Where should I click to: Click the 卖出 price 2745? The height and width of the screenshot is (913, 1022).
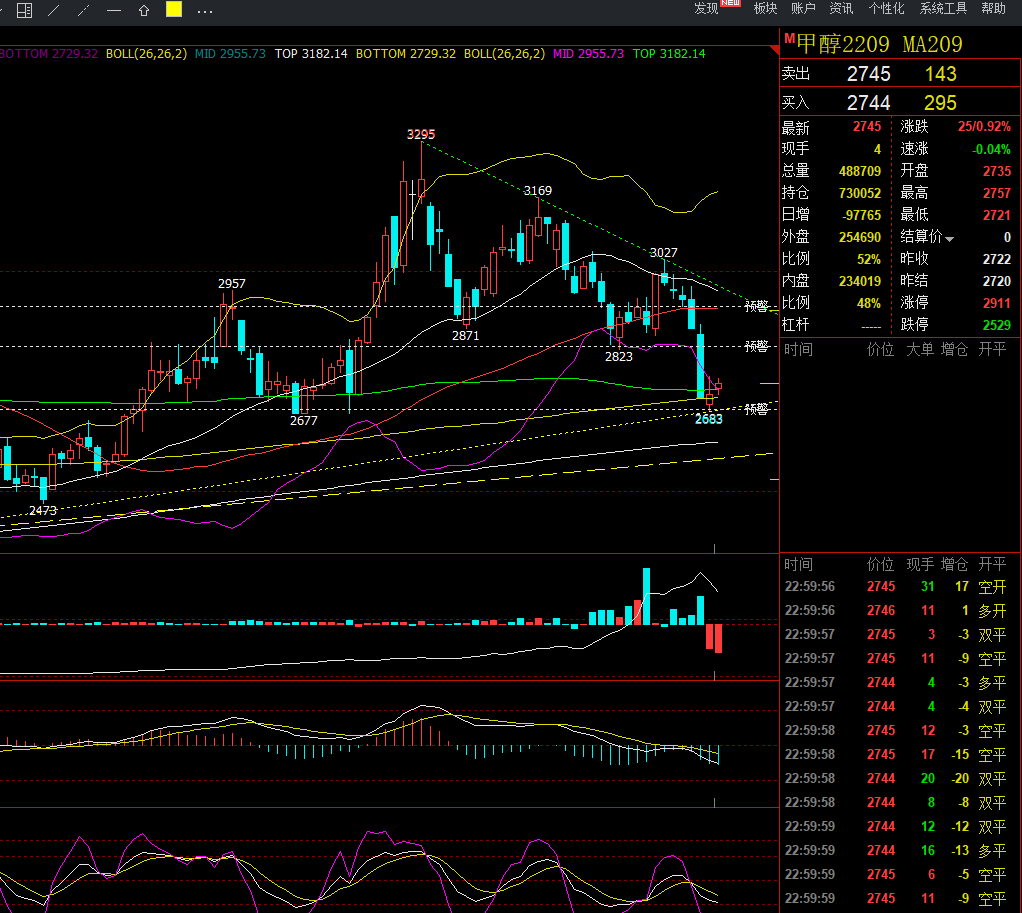pos(868,74)
